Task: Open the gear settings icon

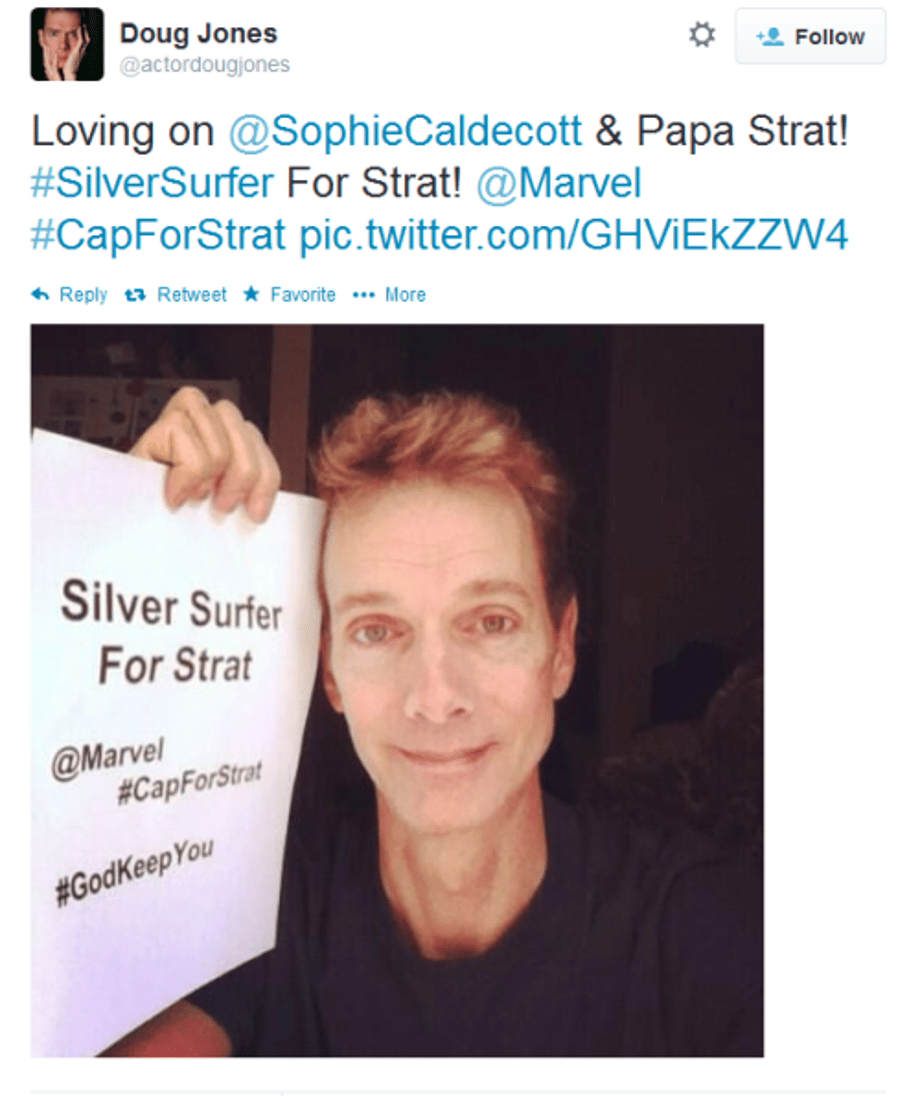Action: coord(702,35)
